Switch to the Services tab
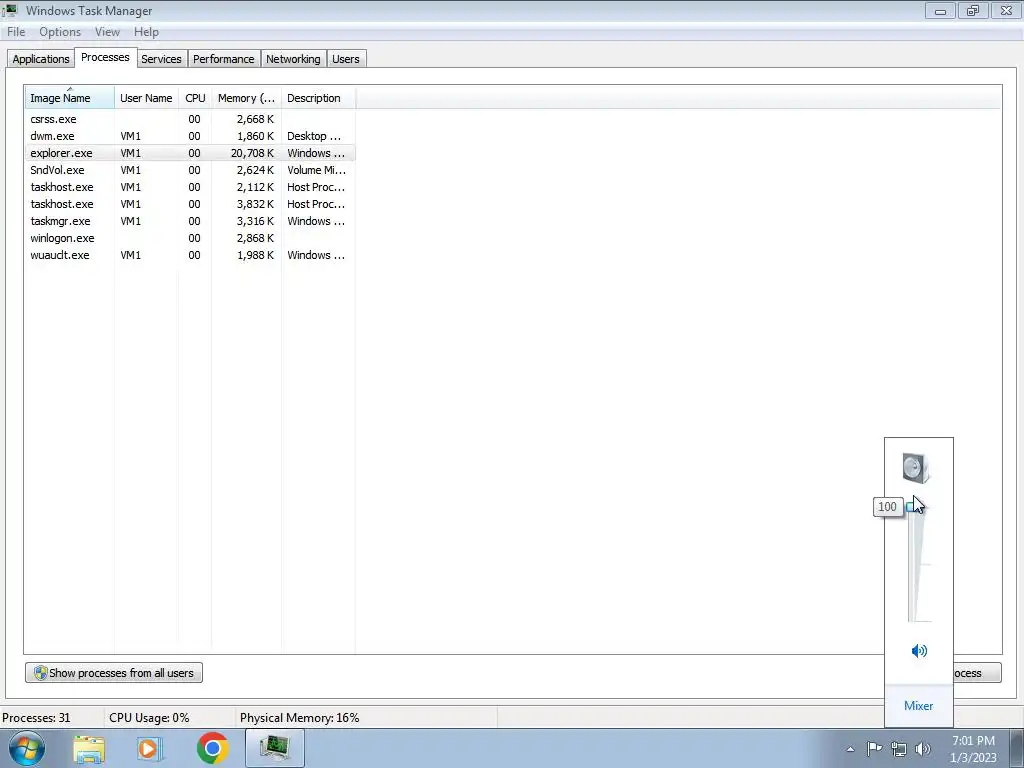The height and width of the screenshot is (768, 1024). pyautogui.click(x=161, y=59)
